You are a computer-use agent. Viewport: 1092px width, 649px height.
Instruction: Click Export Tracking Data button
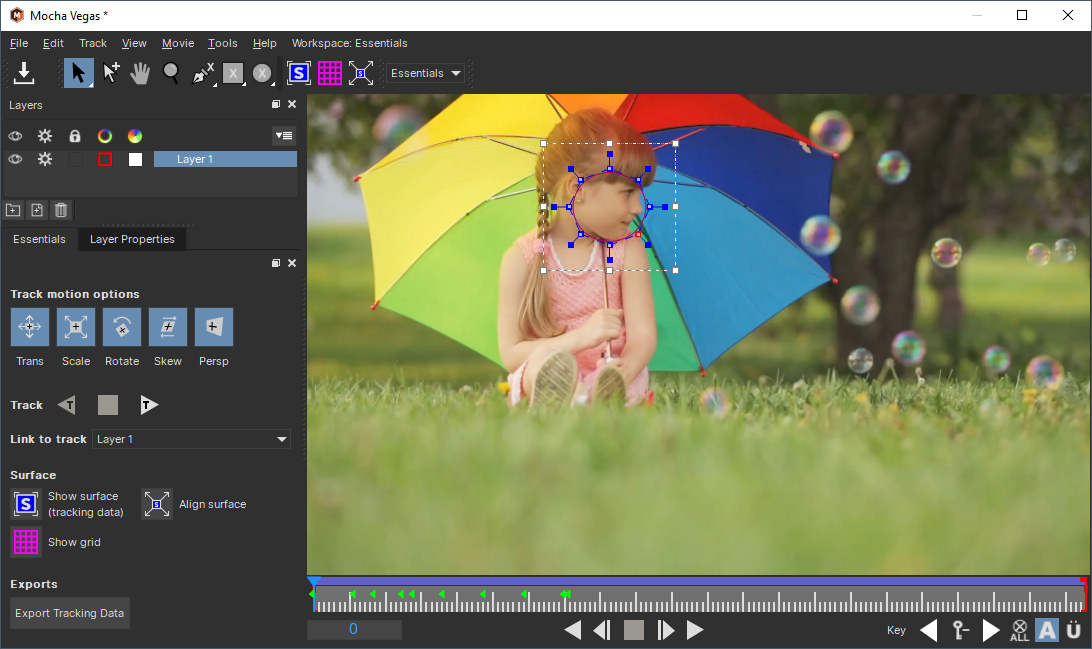(x=70, y=613)
